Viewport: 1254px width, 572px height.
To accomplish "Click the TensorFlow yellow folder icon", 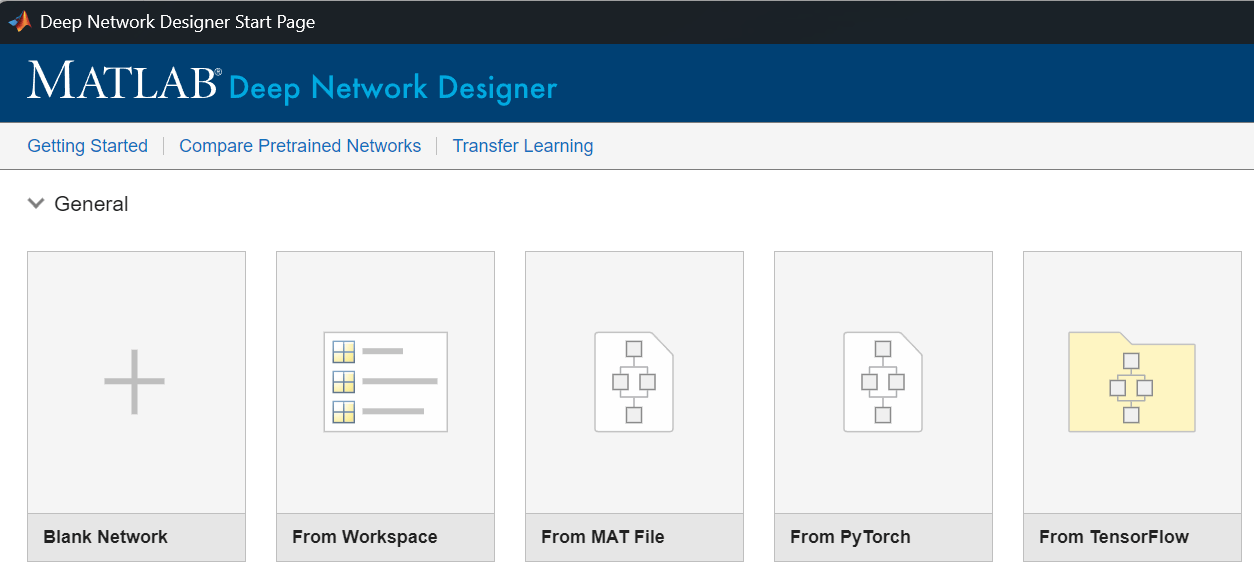I will pos(1131,381).
